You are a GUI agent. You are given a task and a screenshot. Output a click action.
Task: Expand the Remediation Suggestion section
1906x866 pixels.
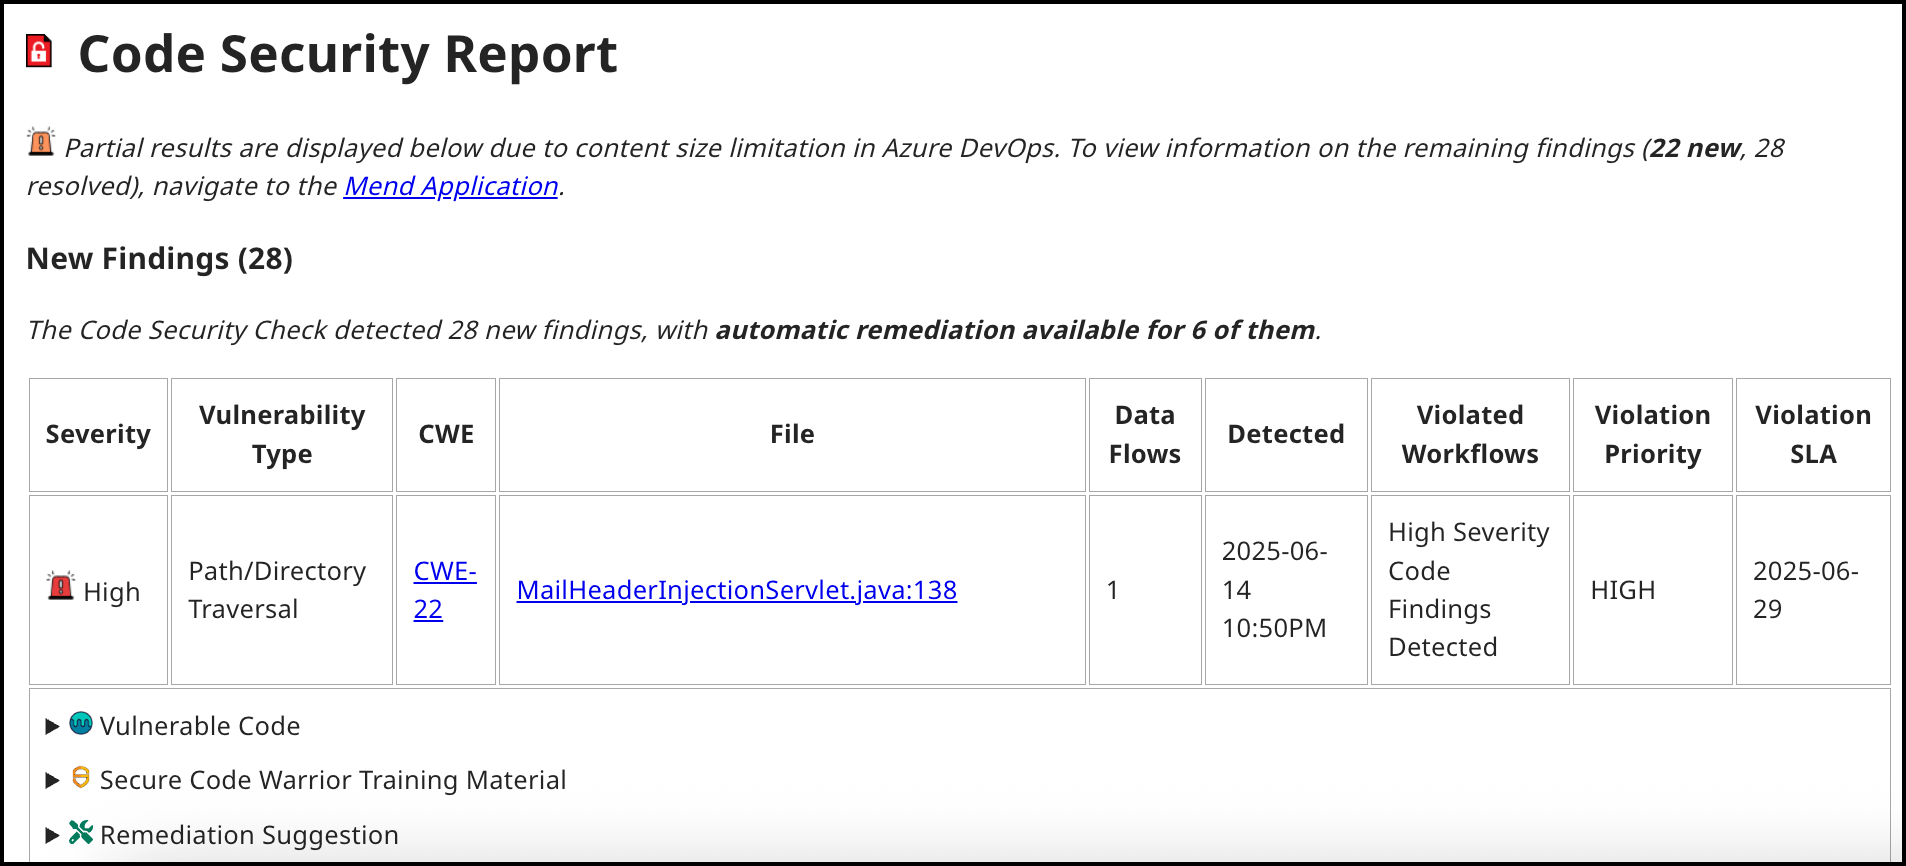[x=53, y=835]
